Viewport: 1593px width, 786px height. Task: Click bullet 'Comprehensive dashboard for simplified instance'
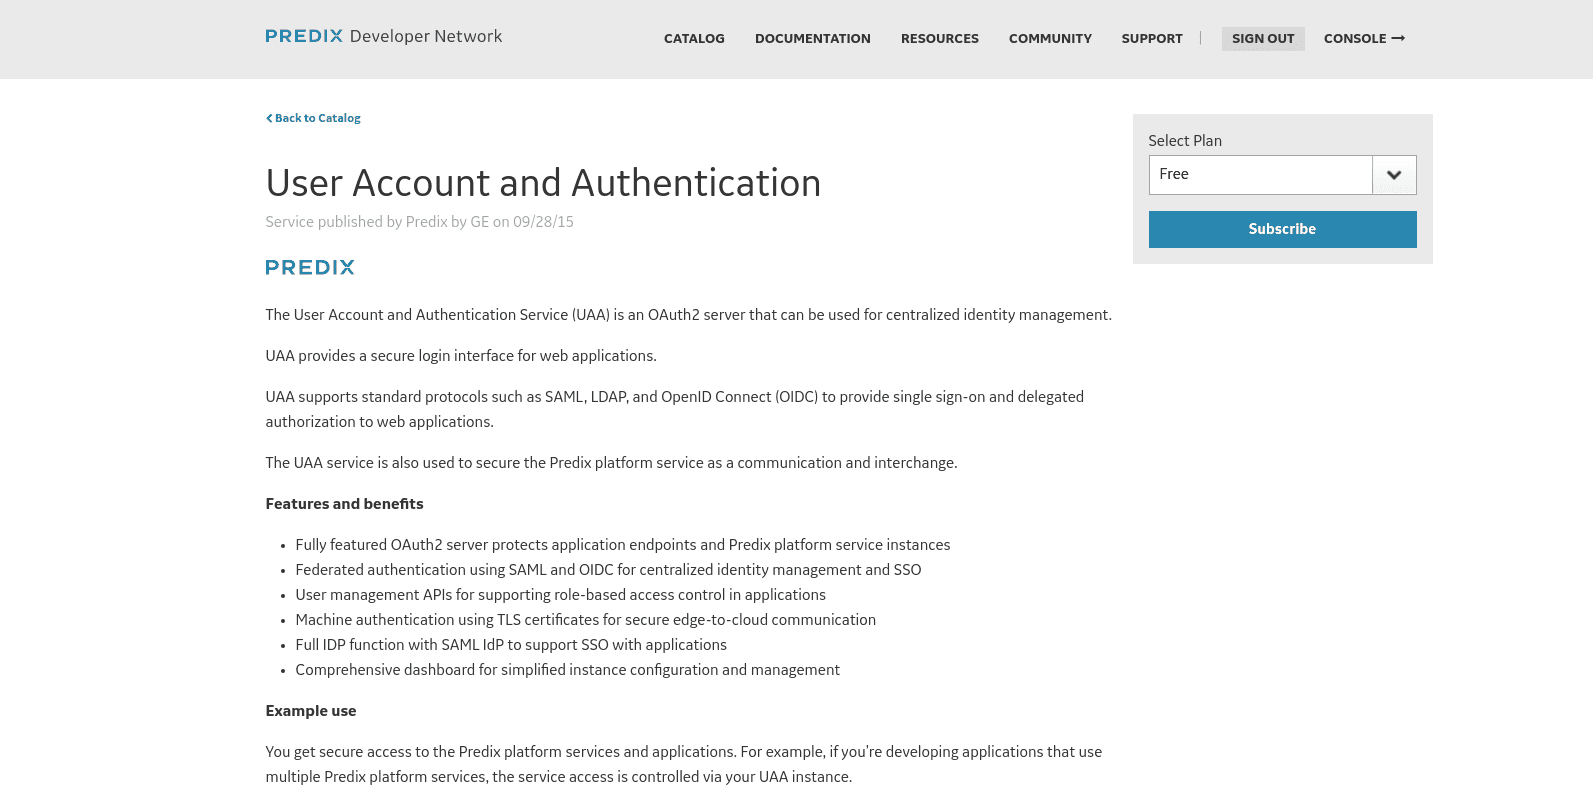point(567,670)
